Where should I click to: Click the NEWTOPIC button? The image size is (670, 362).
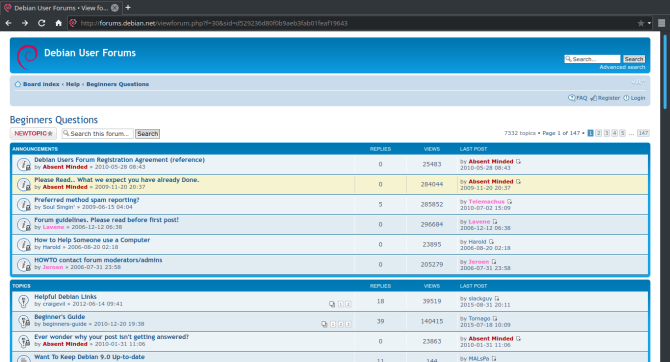[33, 133]
